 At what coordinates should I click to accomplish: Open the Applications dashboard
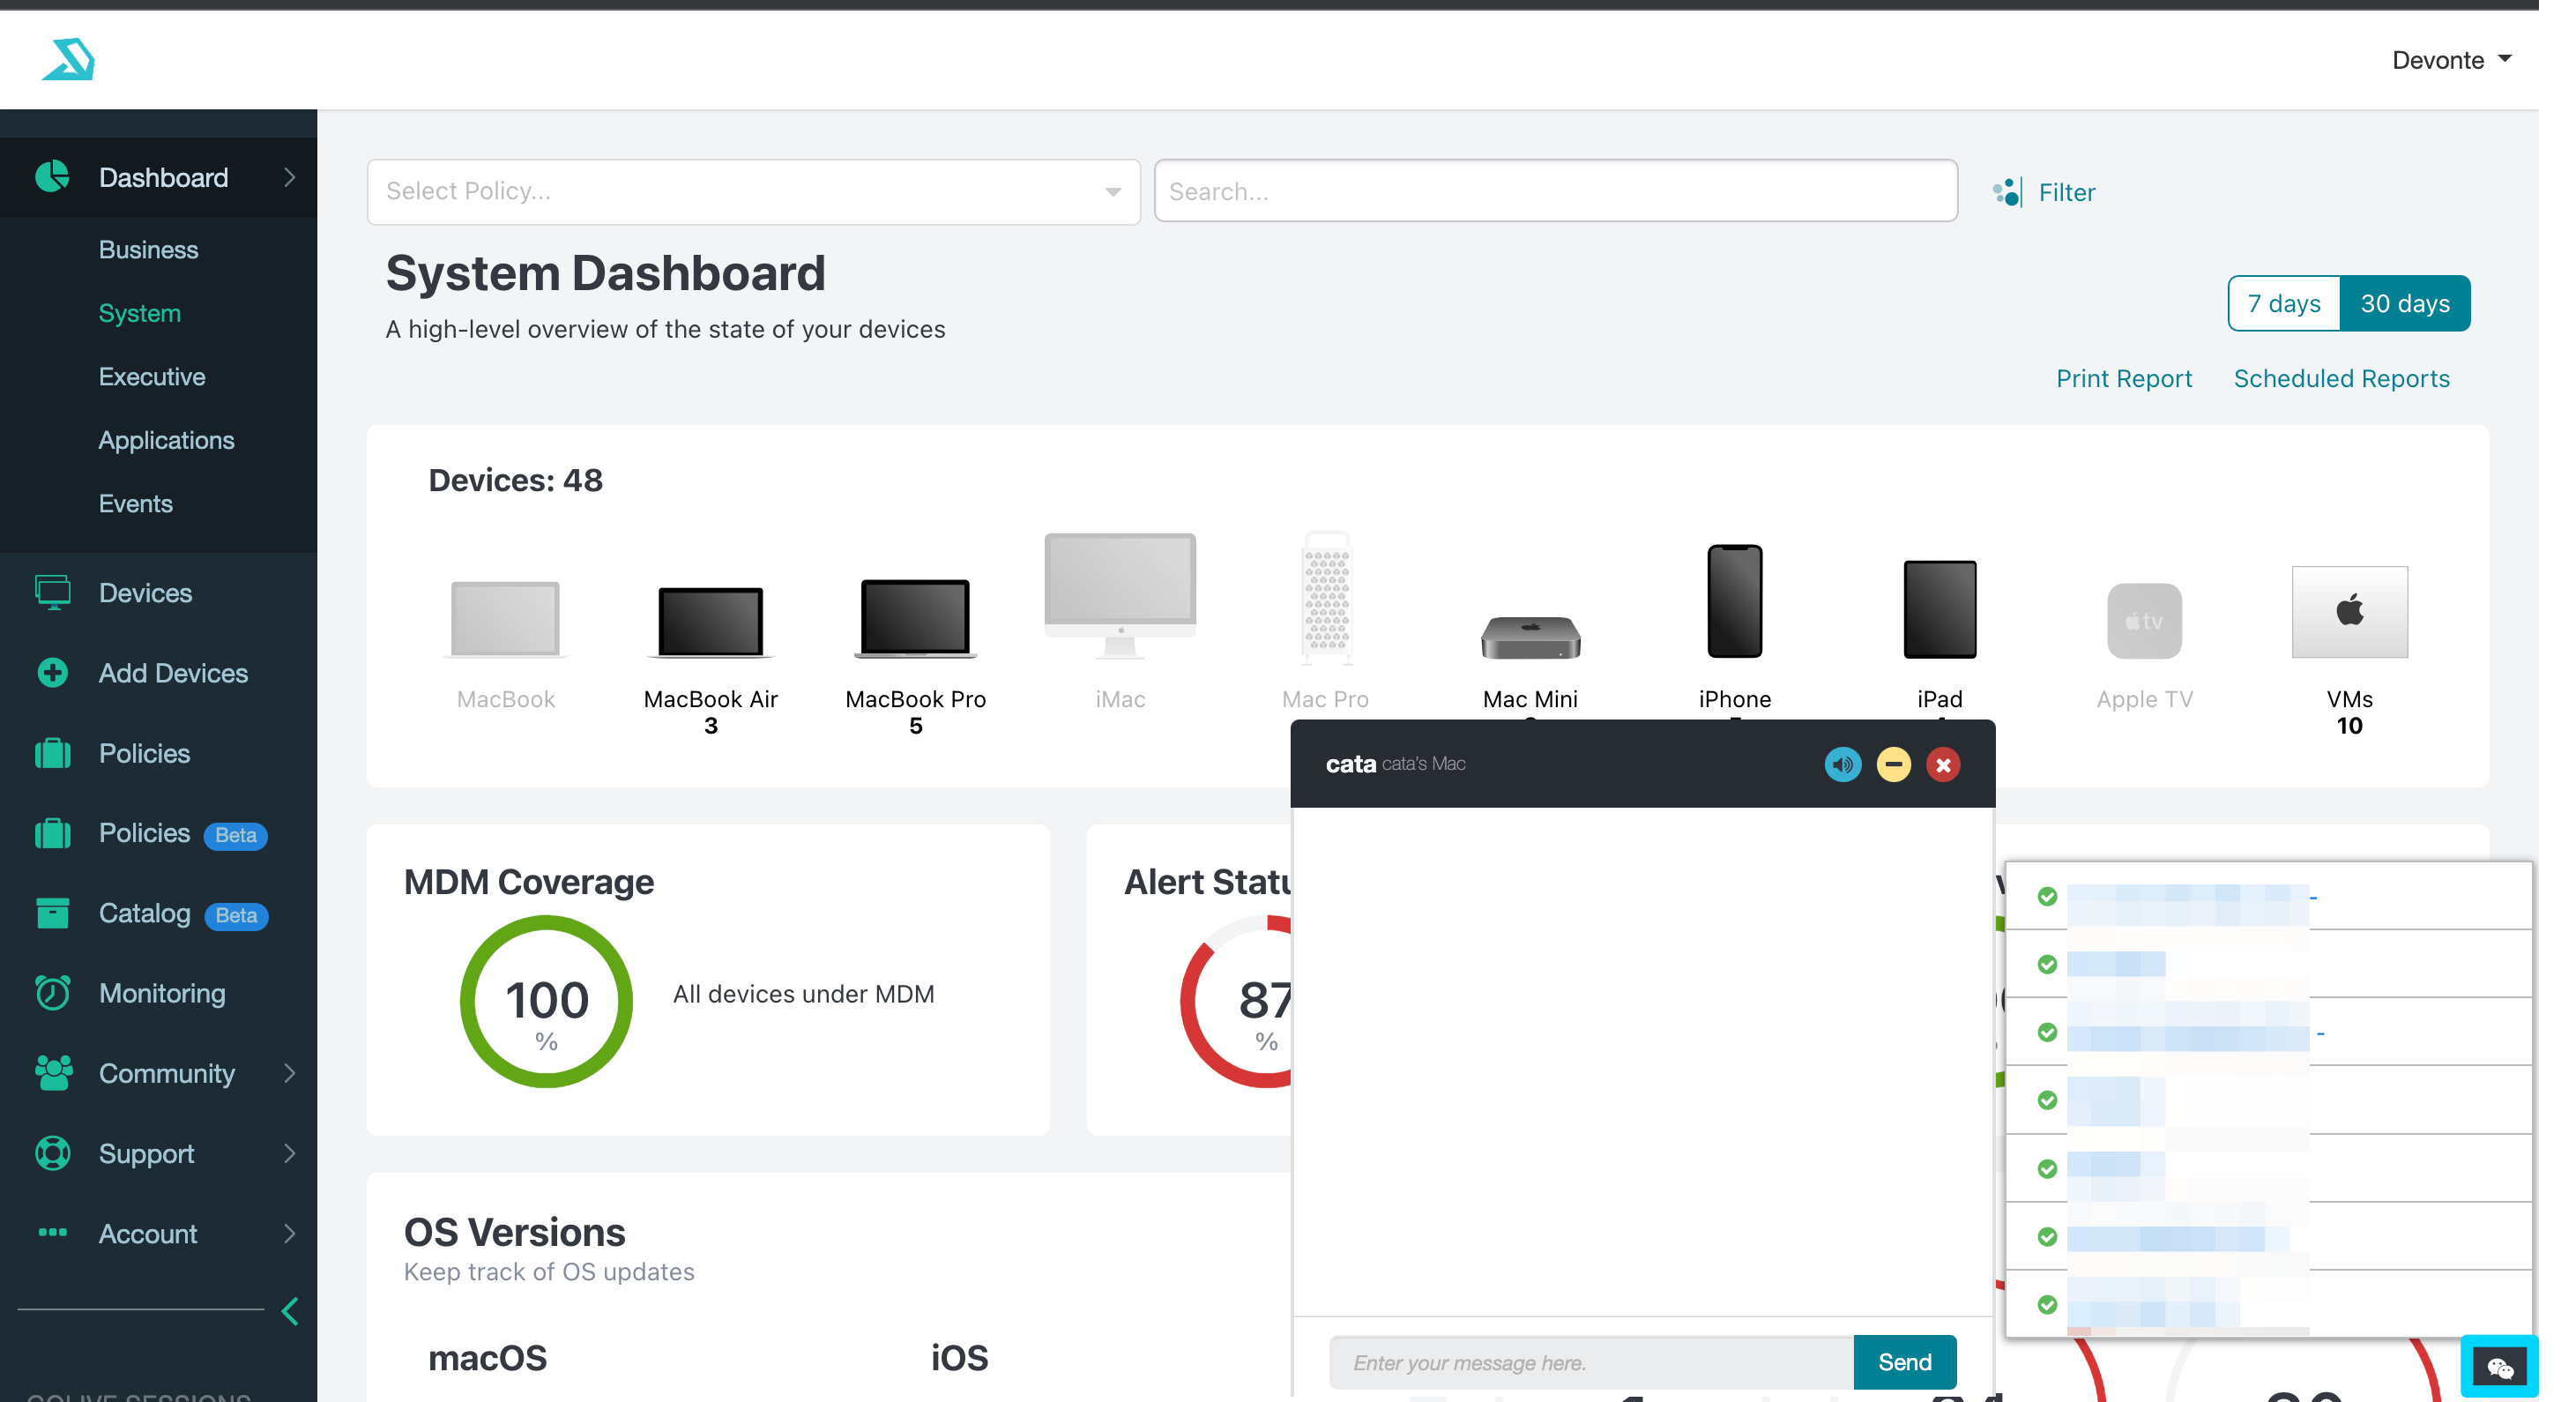[x=166, y=440]
